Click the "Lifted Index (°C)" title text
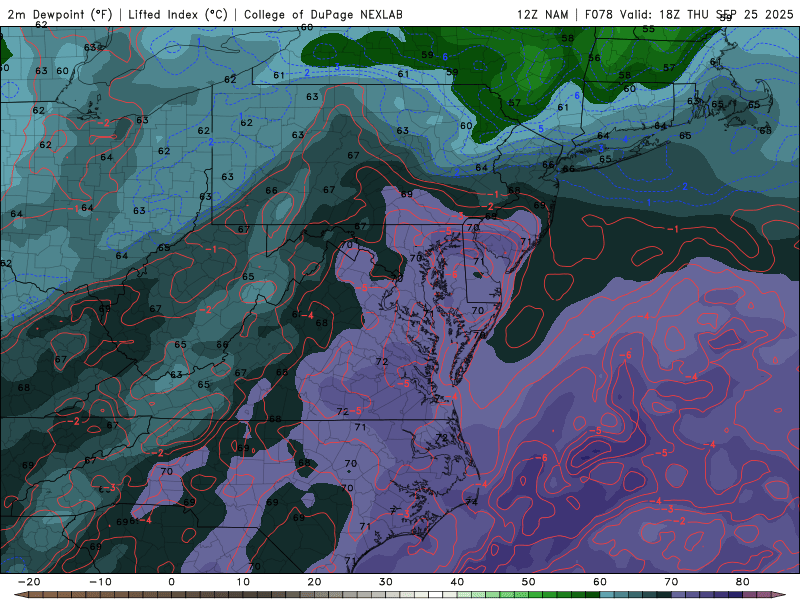Screen dimensions: 800x600 click(178, 14)
